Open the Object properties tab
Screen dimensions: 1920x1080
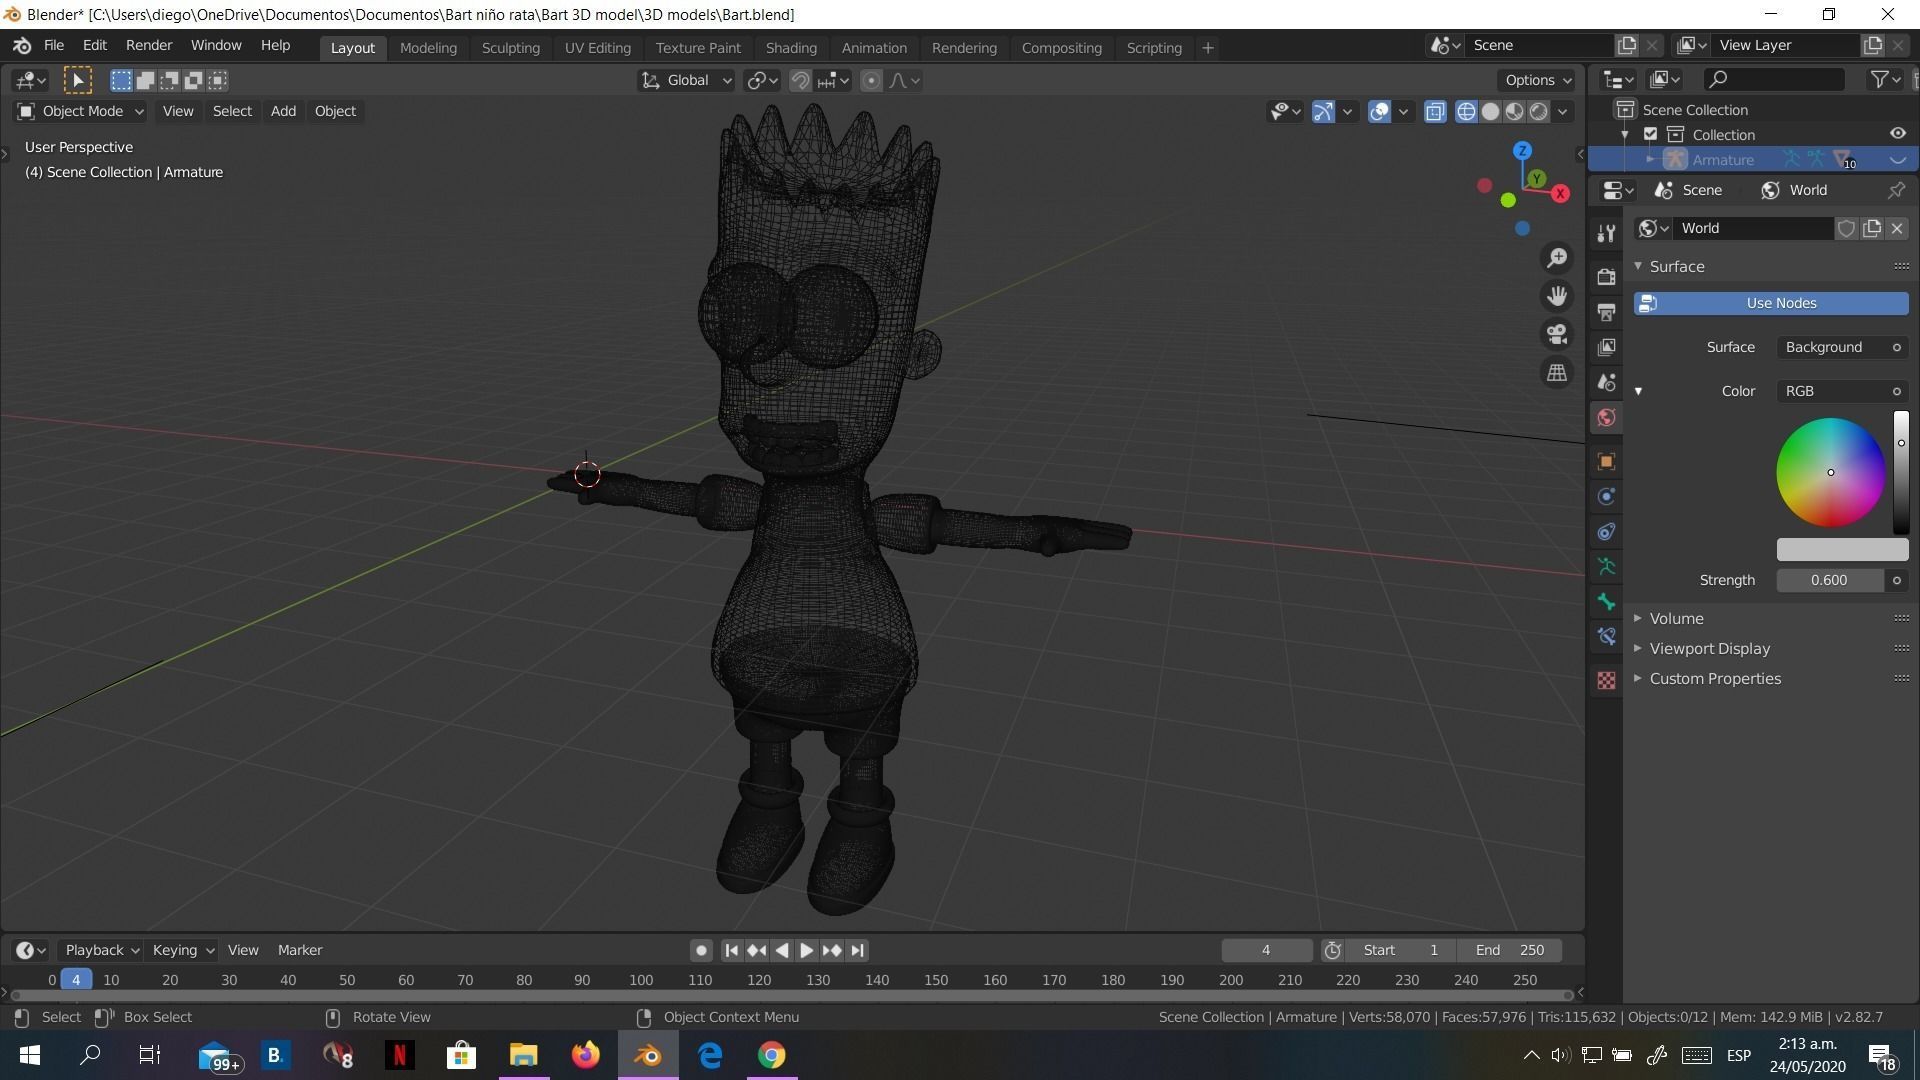point(1606,461)
